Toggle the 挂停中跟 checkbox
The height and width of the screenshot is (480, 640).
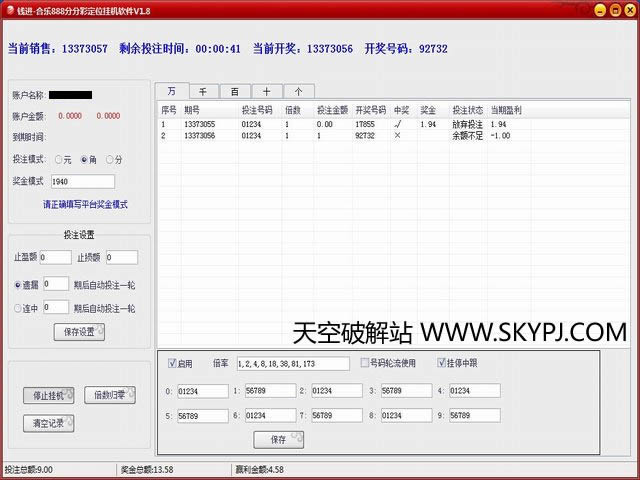[442, 363]
